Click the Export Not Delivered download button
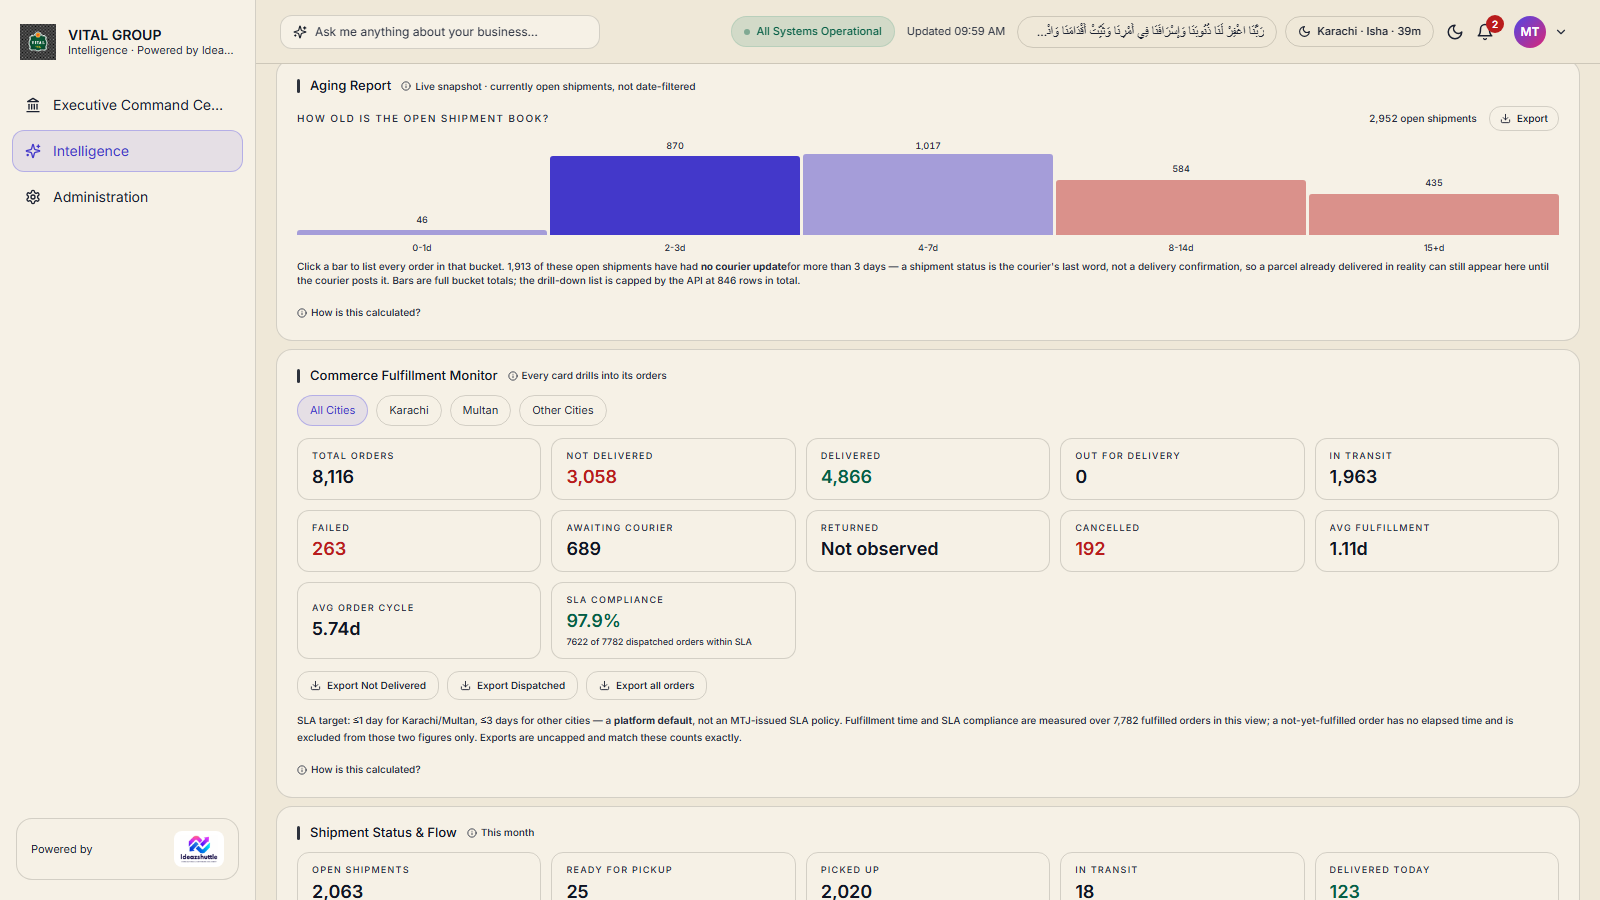The image size is (1600, 900). point(368,686)
